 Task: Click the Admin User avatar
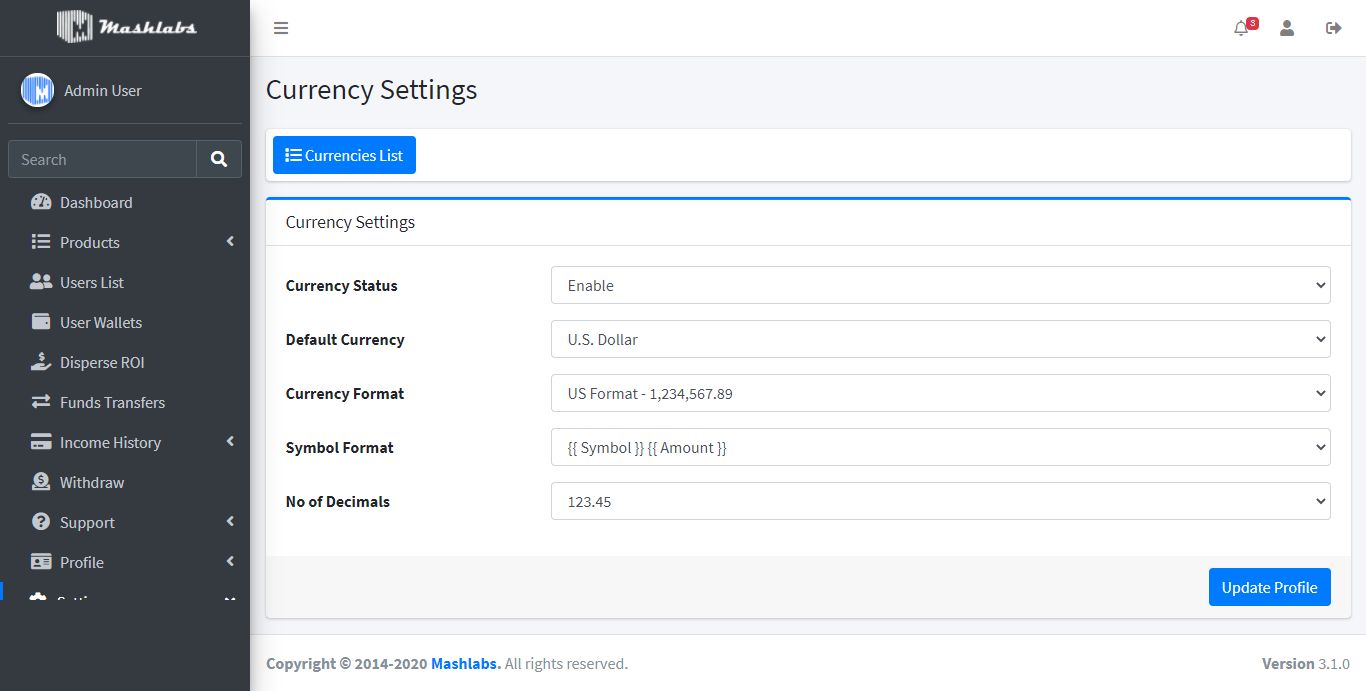[38, 90]
